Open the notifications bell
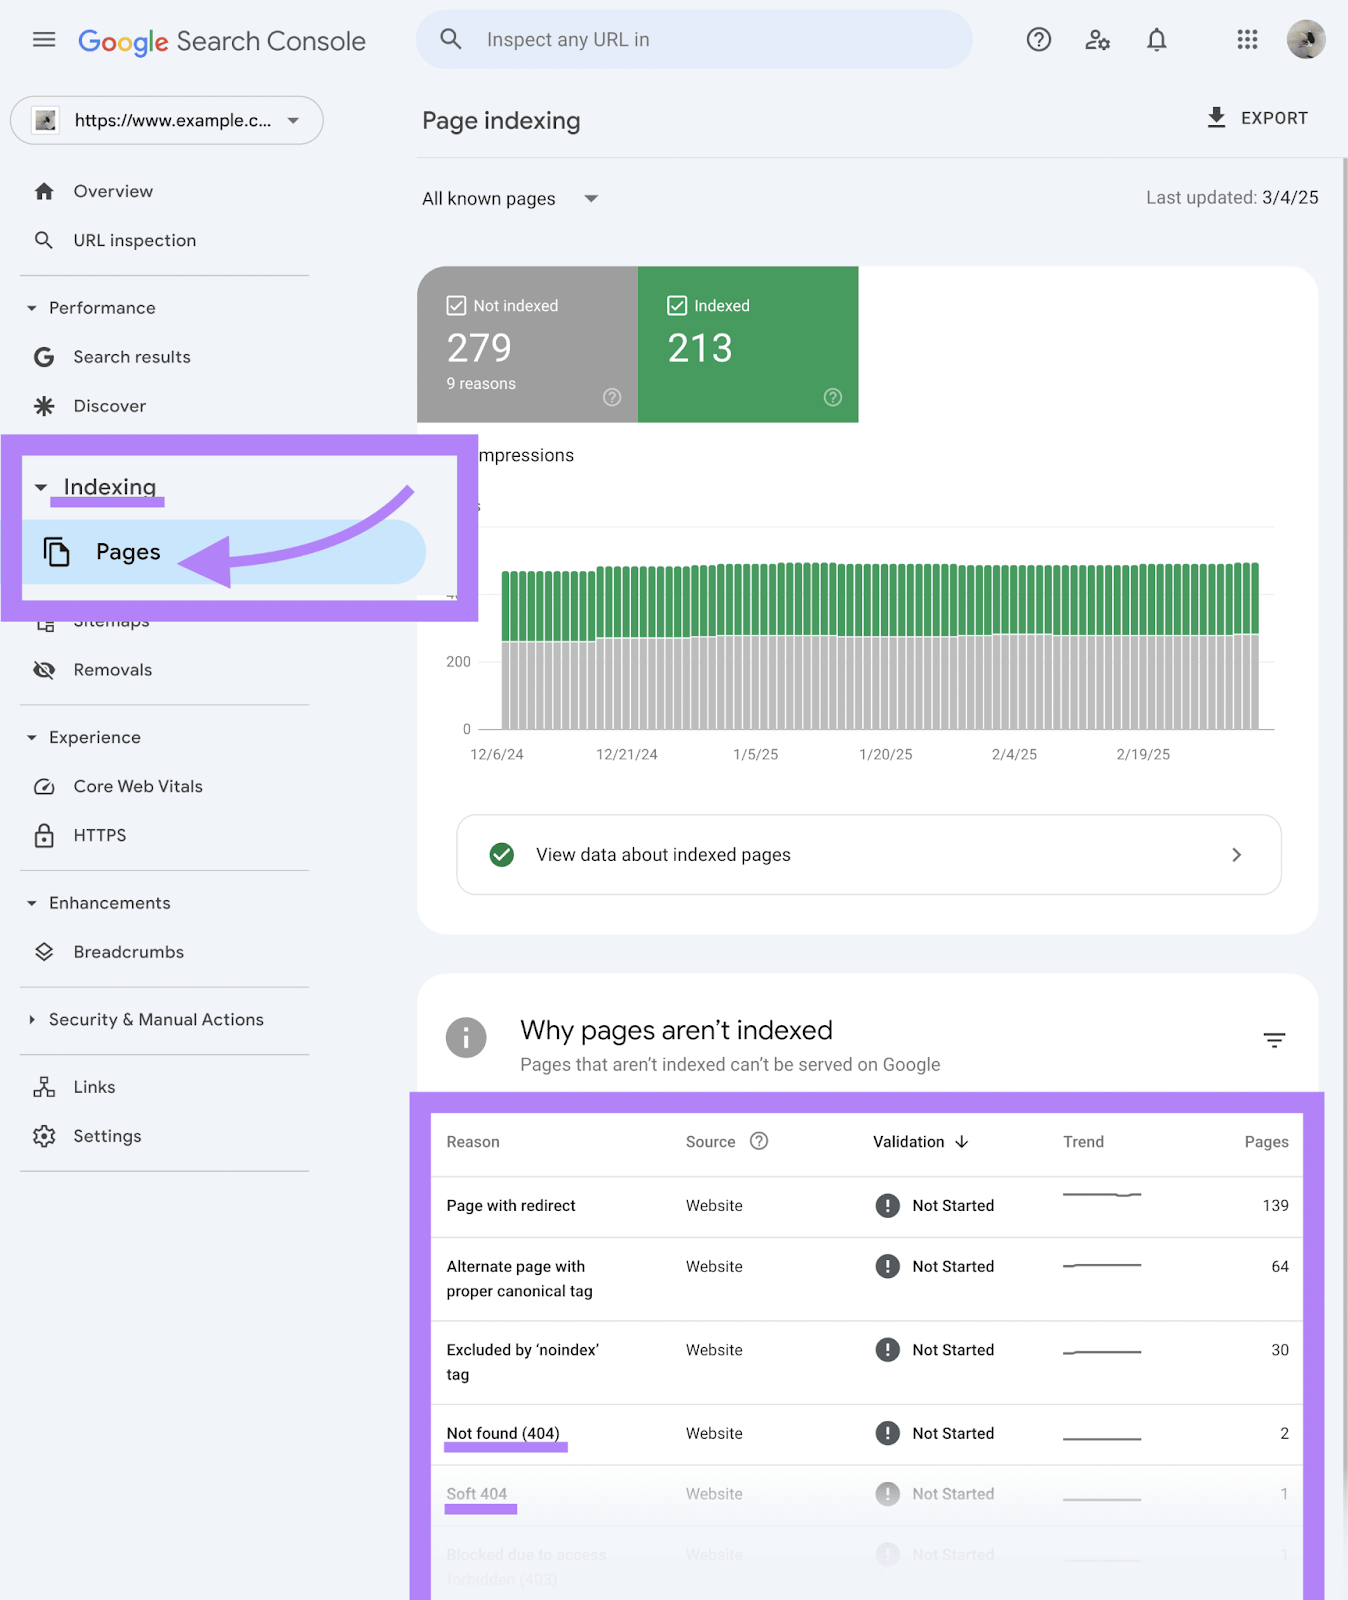This screenshot has width=1348, height=1600. click(x=1156, y=40)
